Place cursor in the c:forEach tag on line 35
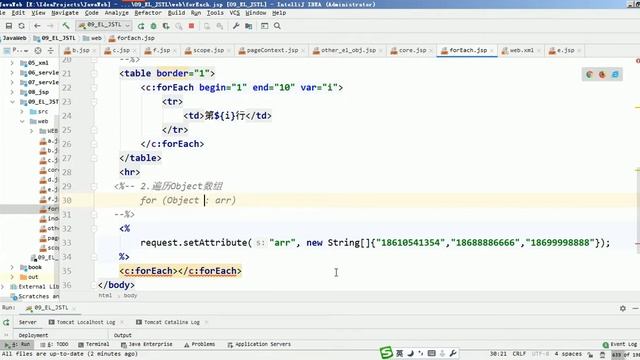640x360 pixels. [x=148, y=271]
